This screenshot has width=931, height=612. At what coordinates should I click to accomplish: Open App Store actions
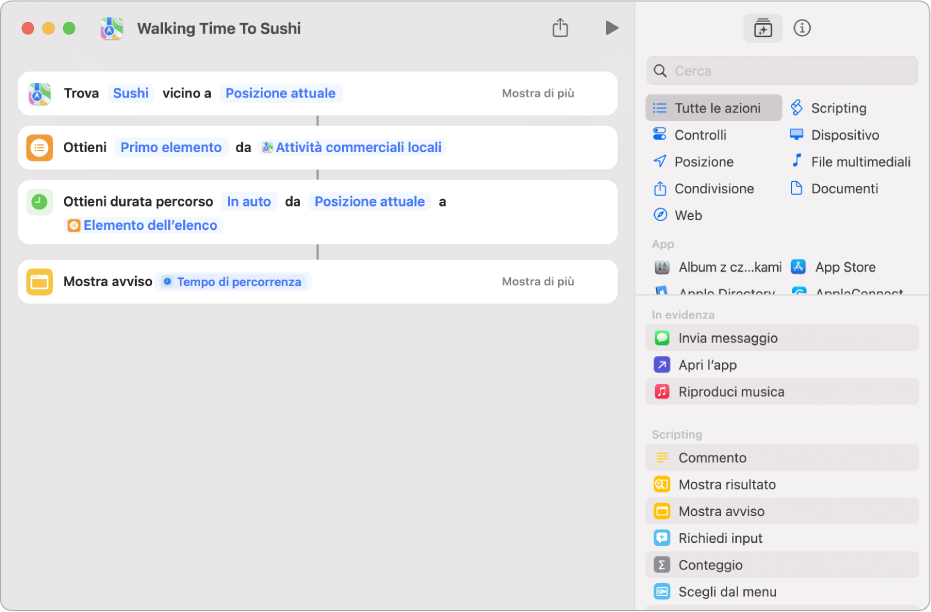coord(844,267)
